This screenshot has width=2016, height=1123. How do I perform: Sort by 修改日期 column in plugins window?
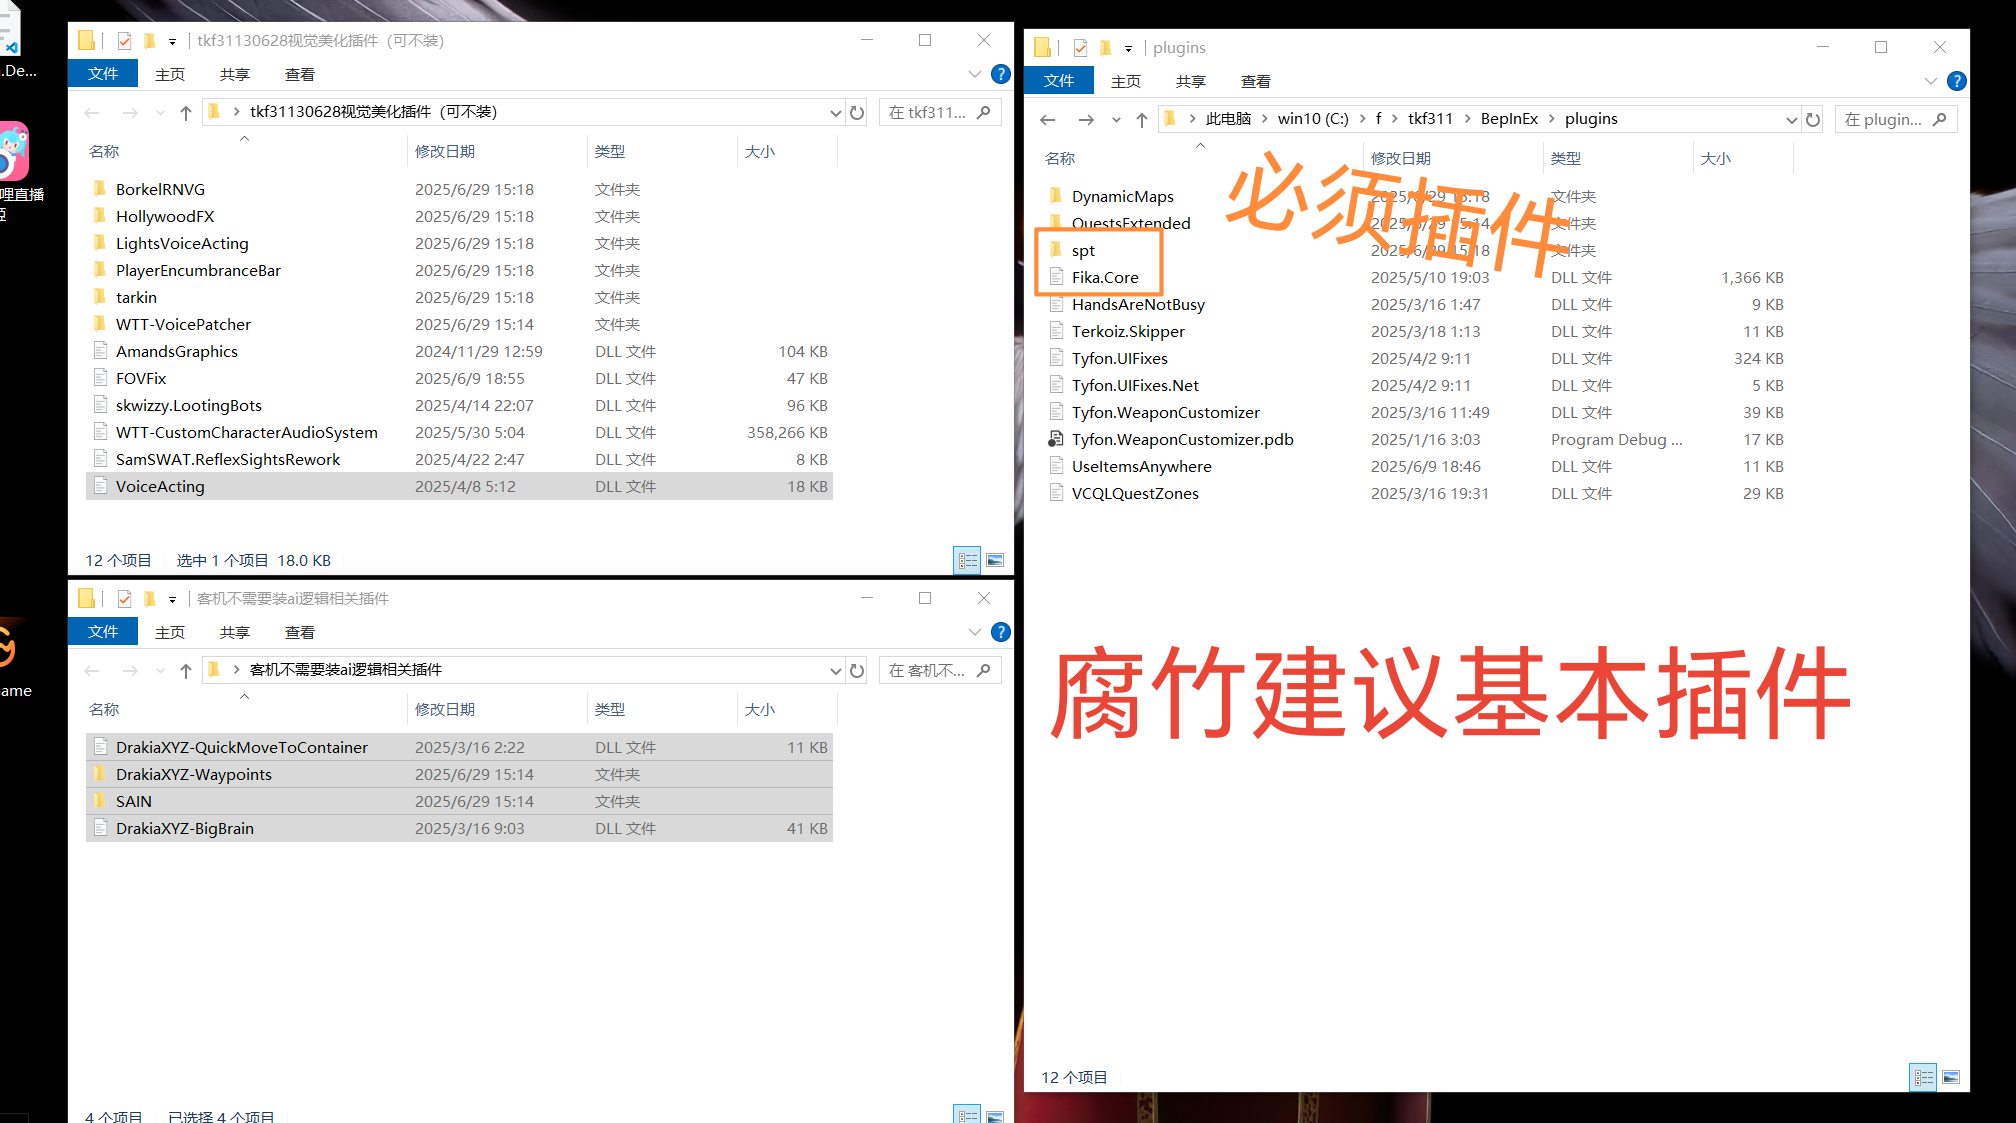1400,158
